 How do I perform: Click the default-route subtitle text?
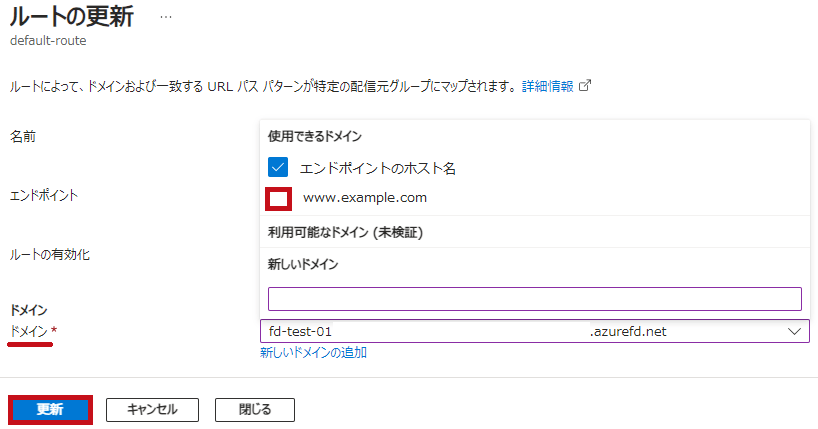(48, 41)
